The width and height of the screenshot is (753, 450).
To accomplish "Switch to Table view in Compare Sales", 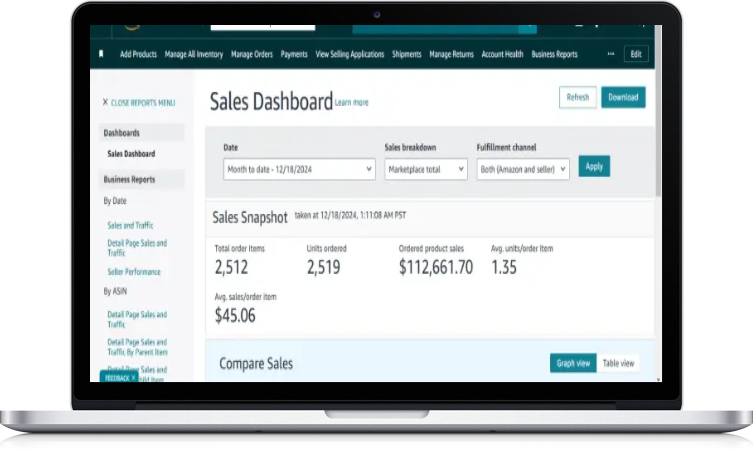I will click(x=619, y=363).
